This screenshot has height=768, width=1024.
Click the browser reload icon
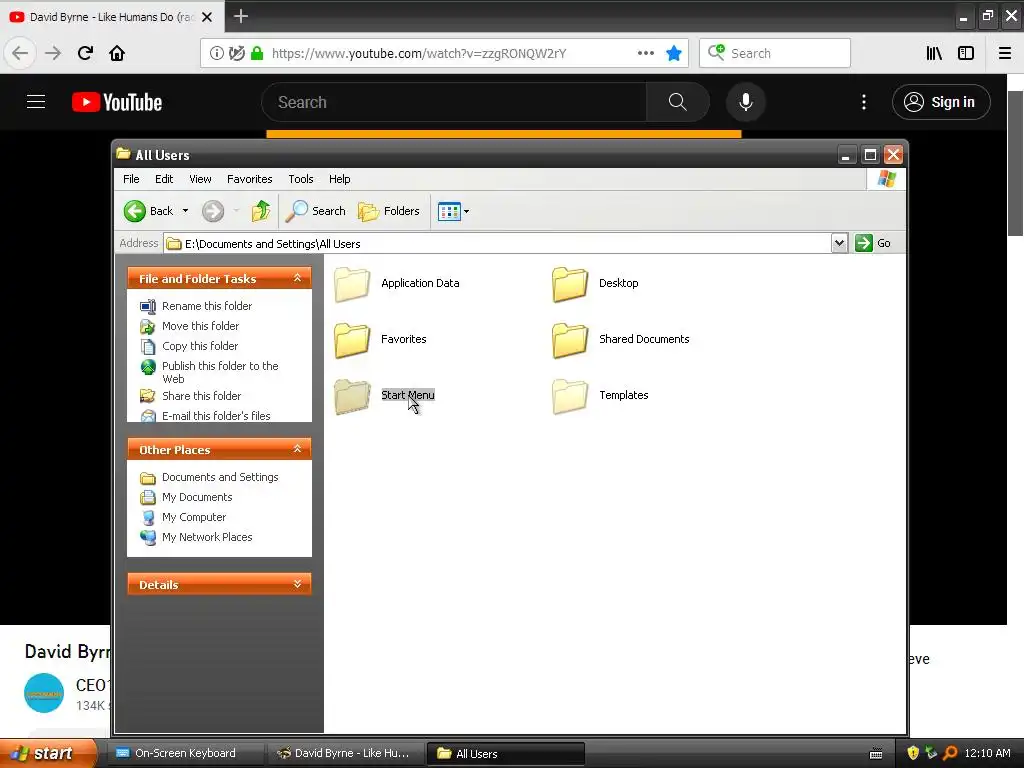pos(85,53)
